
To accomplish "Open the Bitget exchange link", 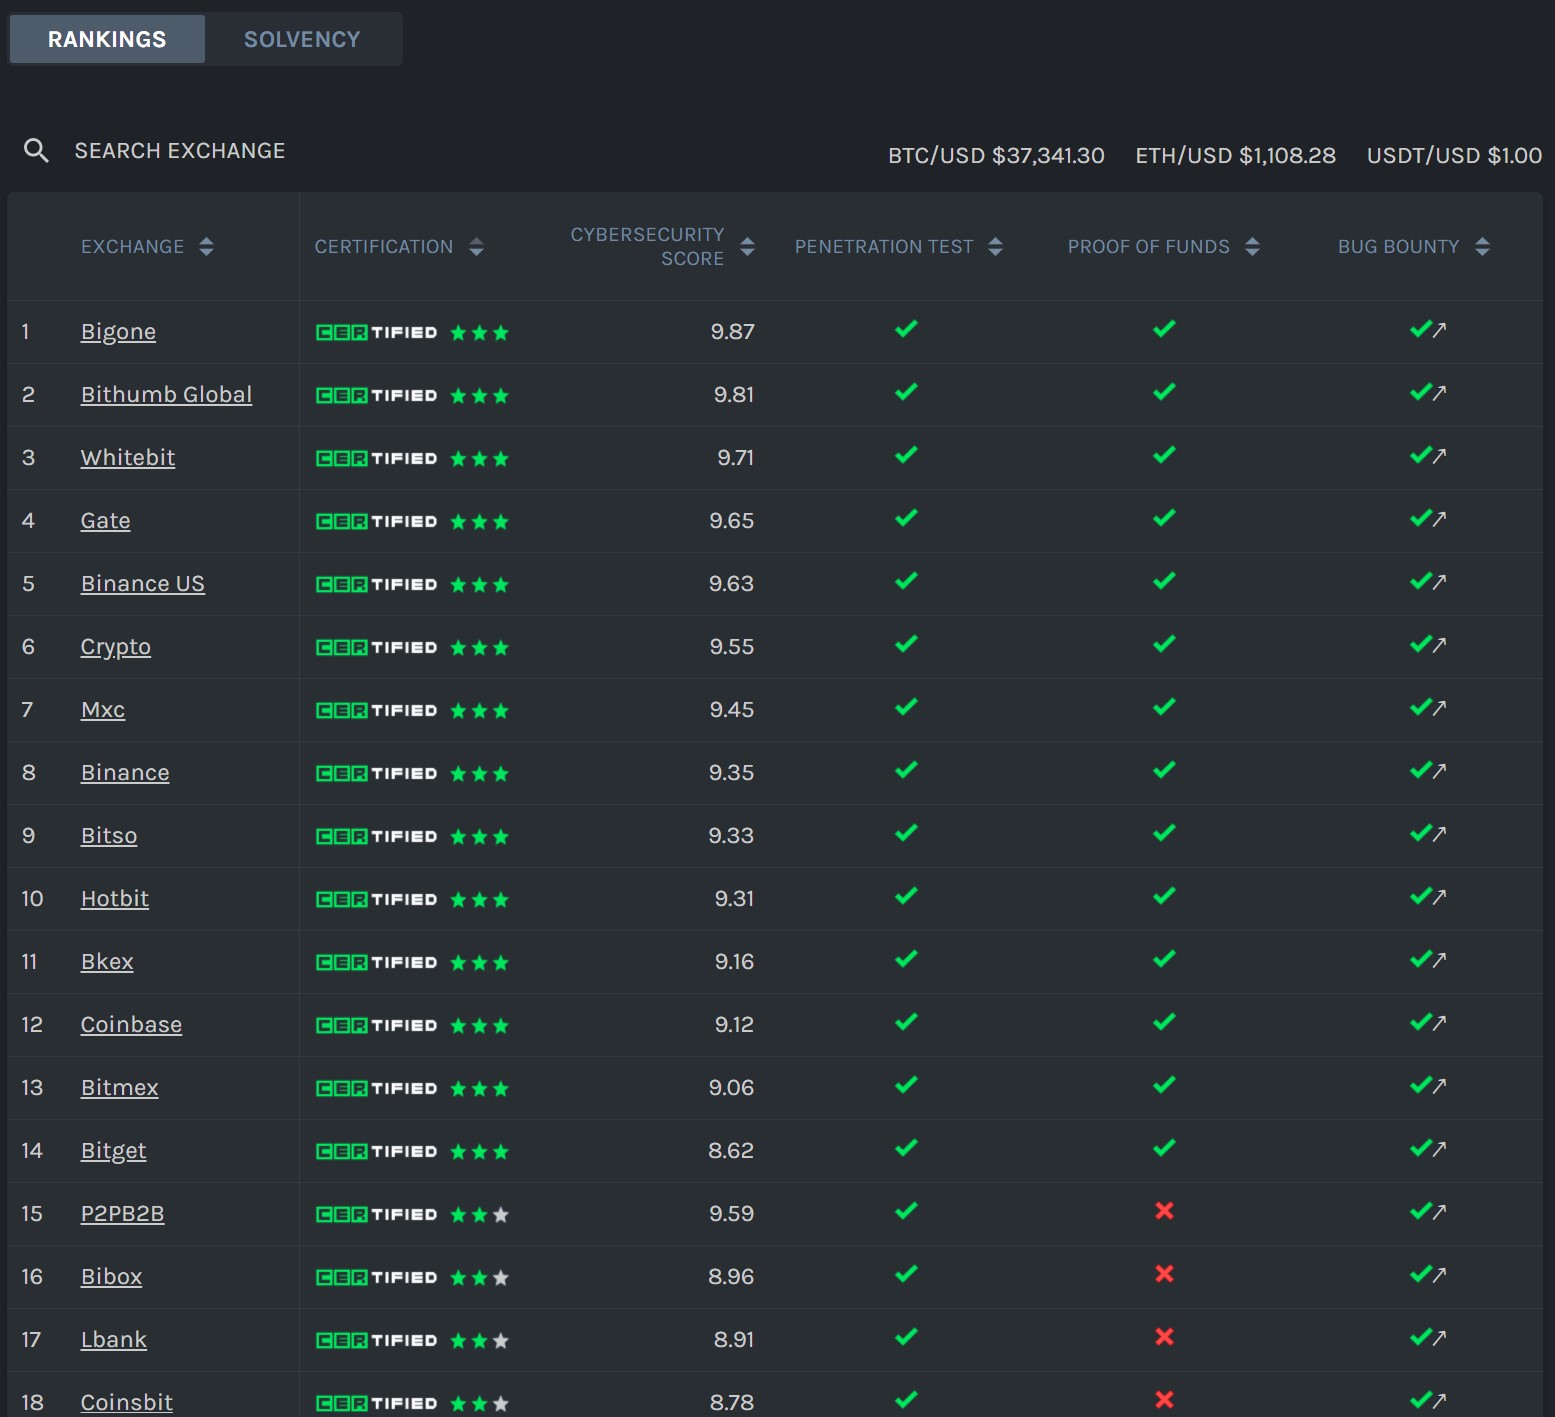I will 113,1151.
